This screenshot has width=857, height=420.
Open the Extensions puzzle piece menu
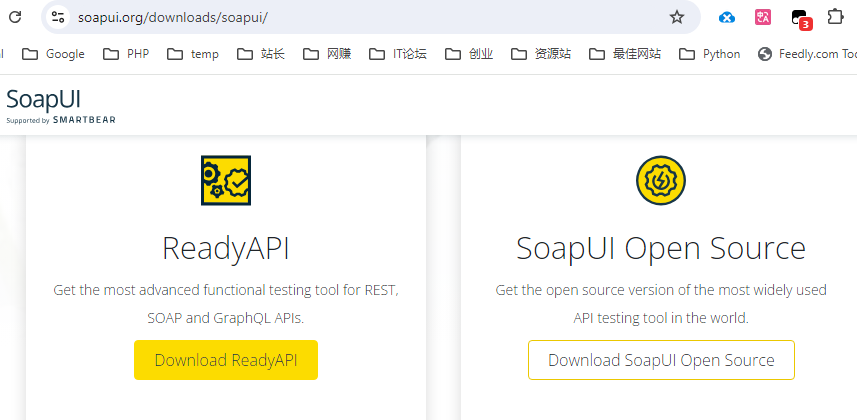[835, 17]
